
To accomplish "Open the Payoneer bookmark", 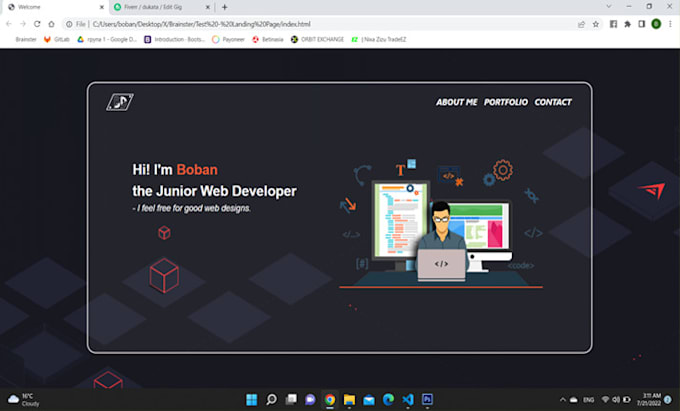I will 229,39.
